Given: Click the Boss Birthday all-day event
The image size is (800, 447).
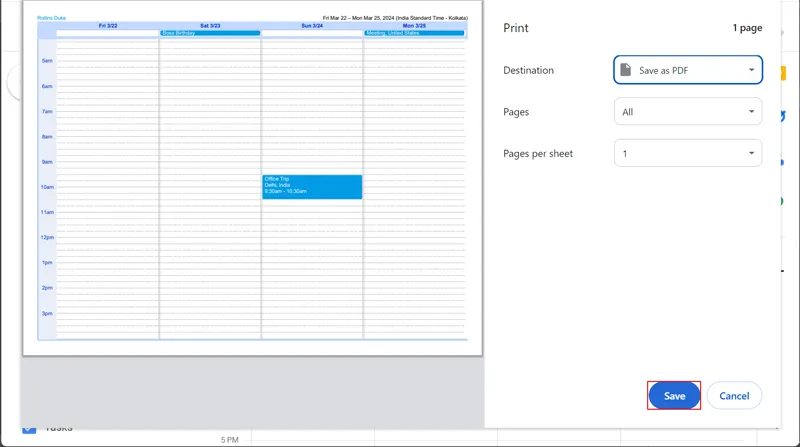Looking at the screenshot, I should pos(210,33).
